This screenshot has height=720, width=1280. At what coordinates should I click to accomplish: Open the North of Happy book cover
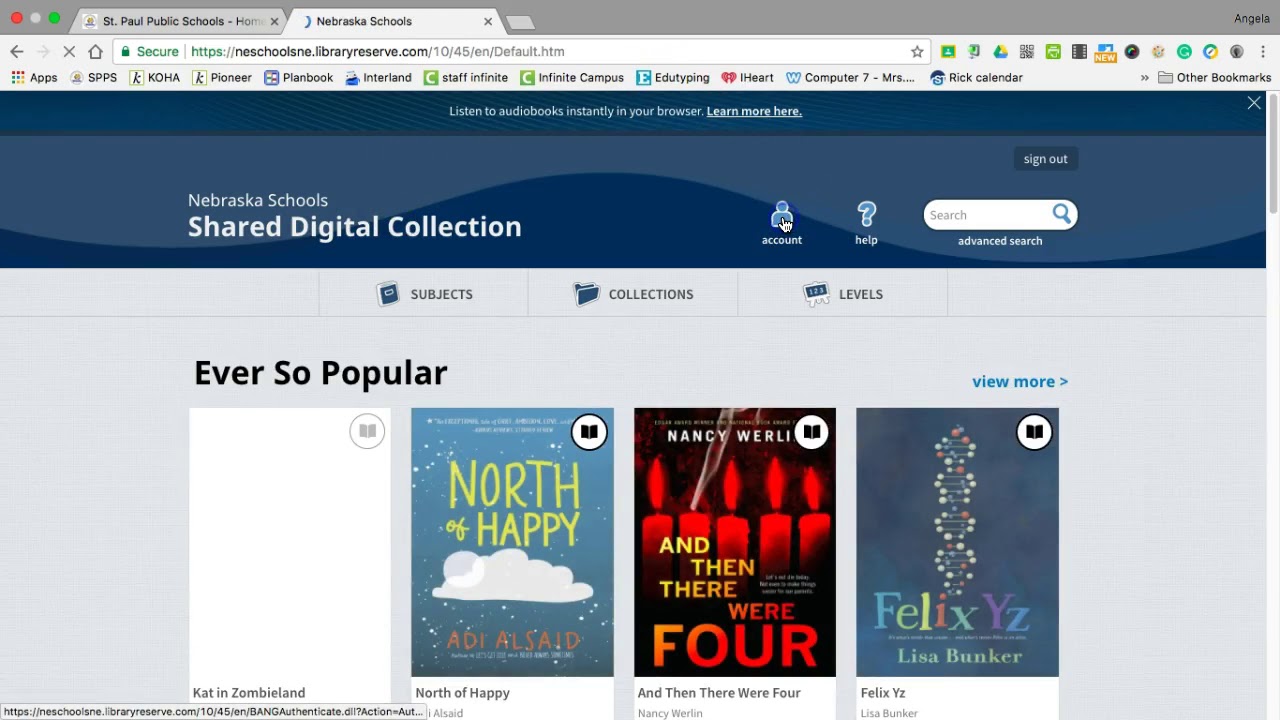[512, 542]
